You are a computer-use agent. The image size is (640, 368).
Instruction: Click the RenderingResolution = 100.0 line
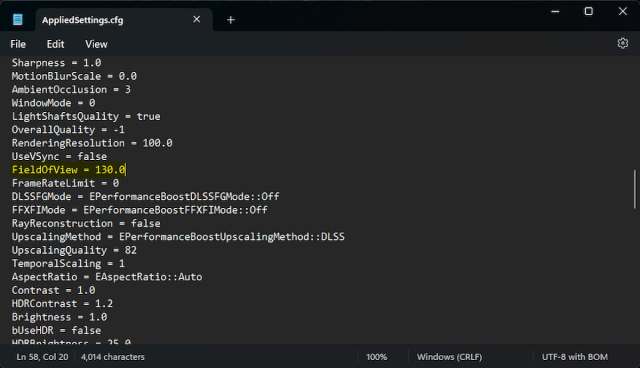tap(92, 143)
